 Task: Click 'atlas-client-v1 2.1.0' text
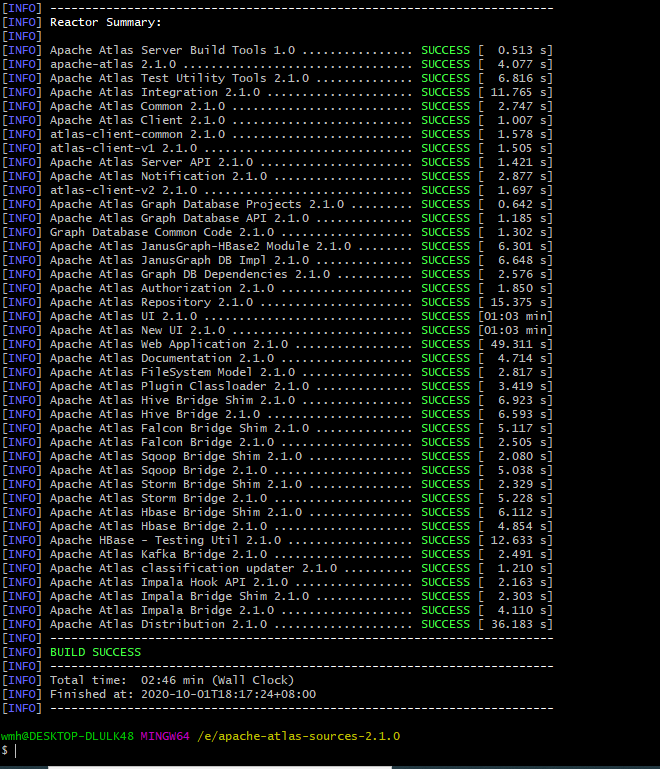pos(124,148)
